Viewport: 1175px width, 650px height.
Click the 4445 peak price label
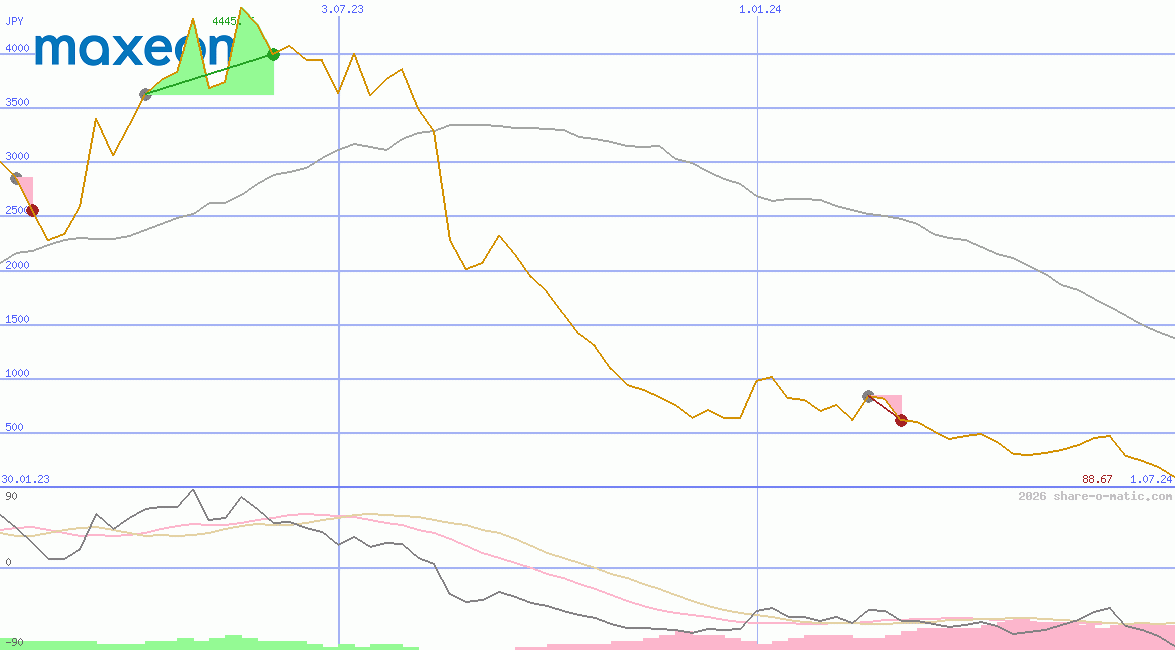(225, 18)
